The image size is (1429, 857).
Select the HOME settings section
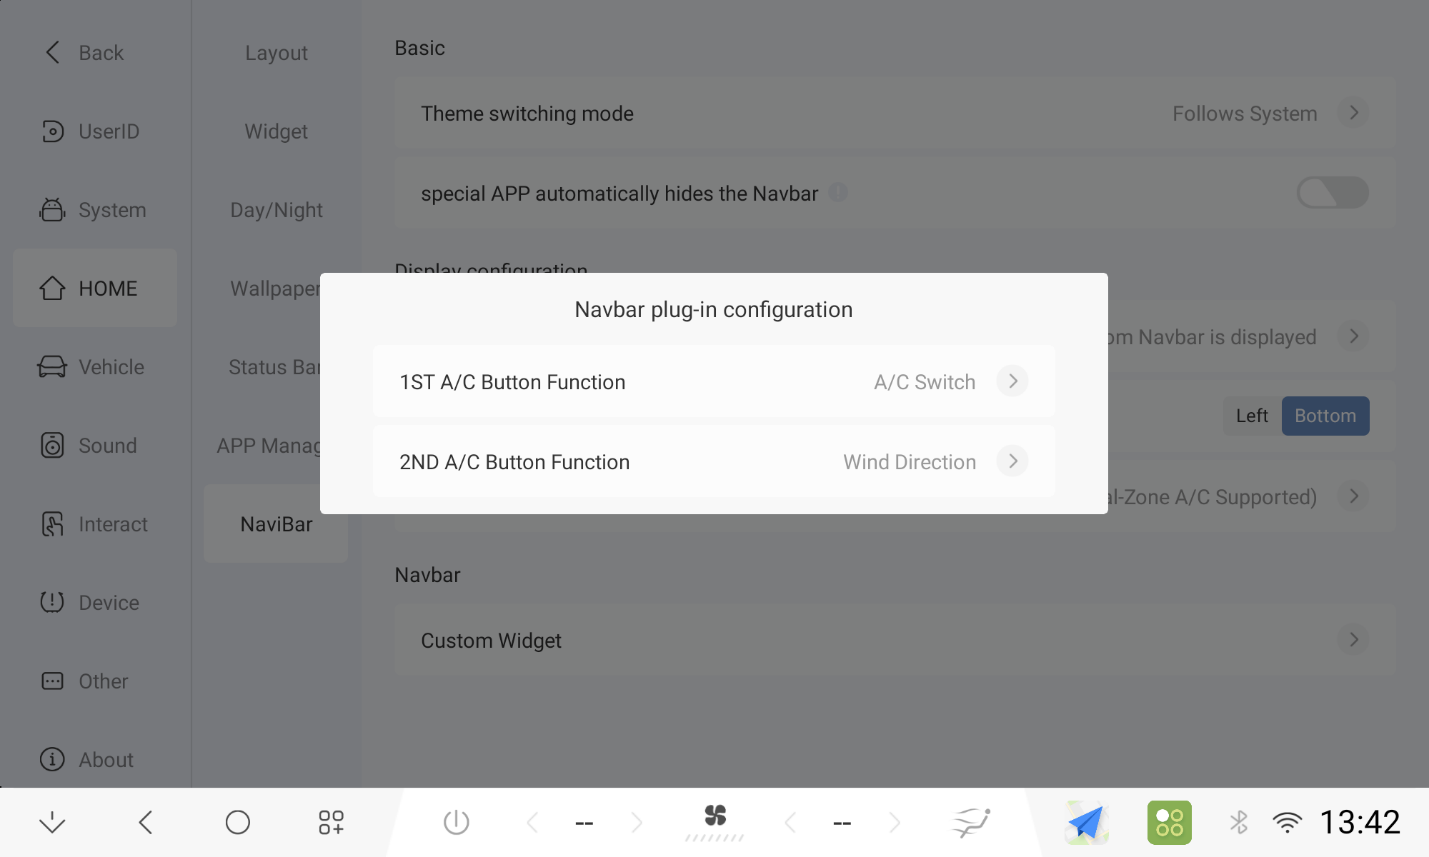[95, 288]
